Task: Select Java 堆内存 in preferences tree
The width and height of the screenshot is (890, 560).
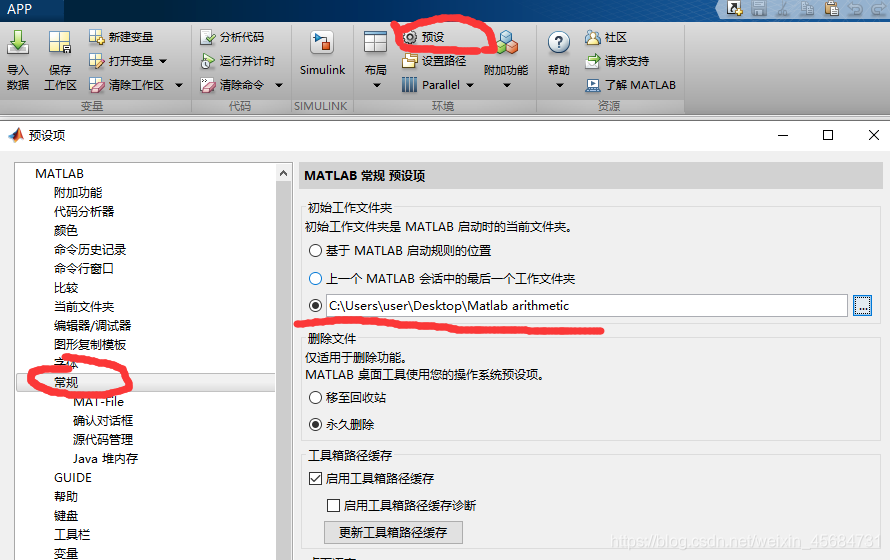Action: (105, 458)
